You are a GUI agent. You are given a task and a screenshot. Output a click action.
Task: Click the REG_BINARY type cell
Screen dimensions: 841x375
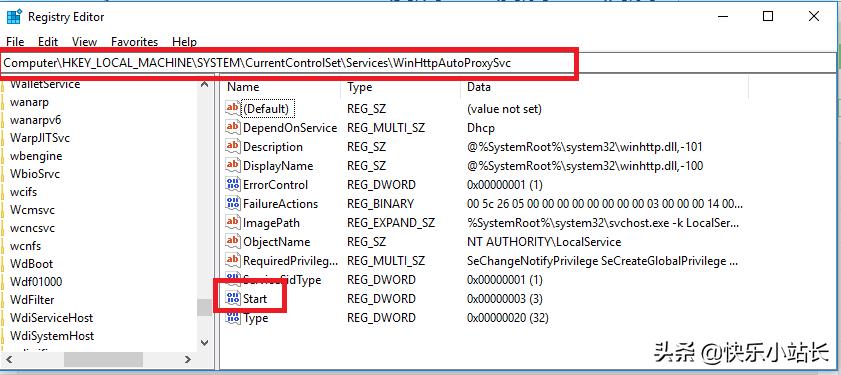(380, 204)
